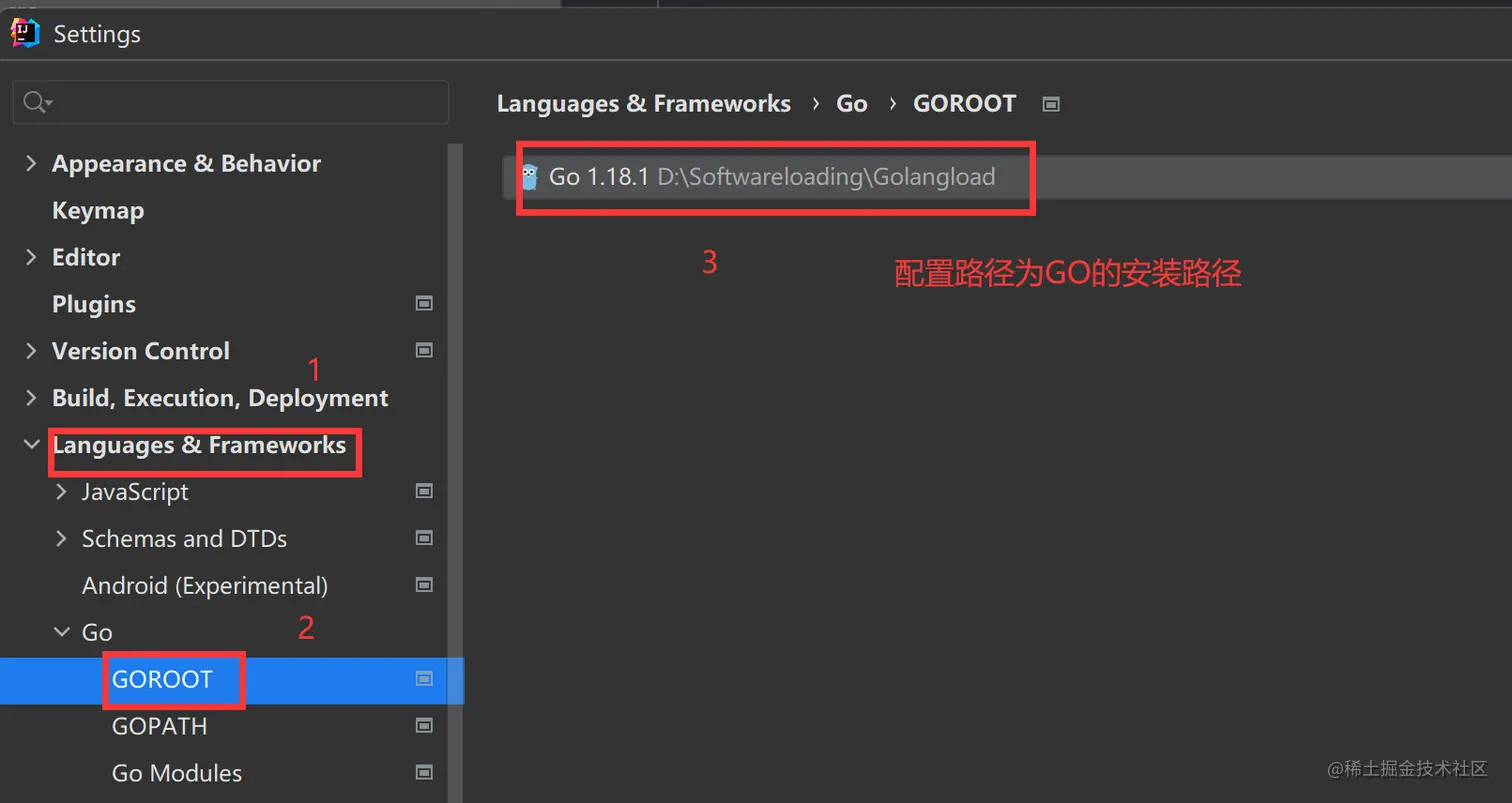Image resolution: width=1512 pixels, height=803 pixels.
Task: Expand the Version Control section
Action: tap(31, 351)
